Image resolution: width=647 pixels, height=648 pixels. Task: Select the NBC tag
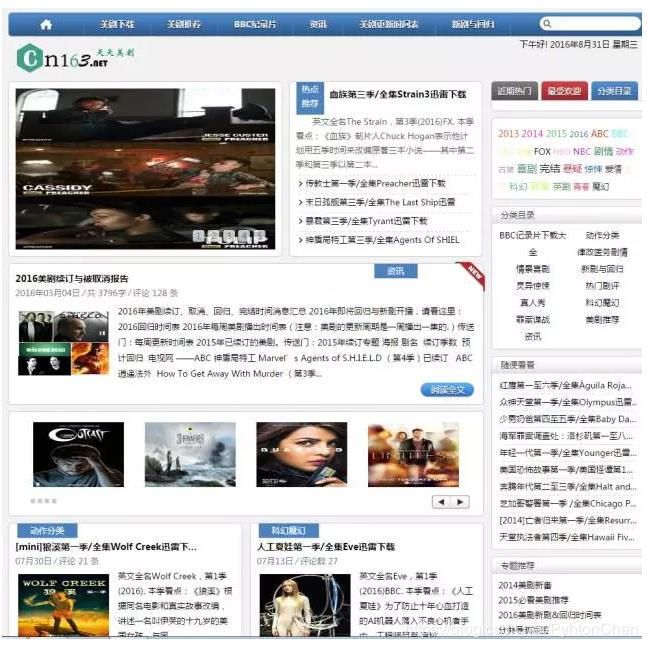(x=582, y=152)
